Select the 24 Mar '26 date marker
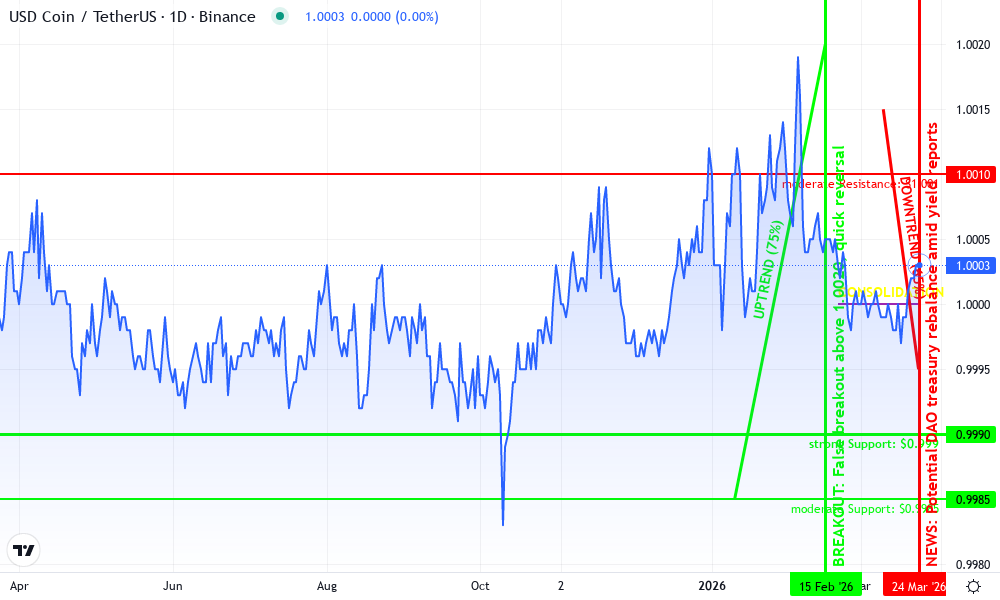1000x600 pixels. (917, 586)
